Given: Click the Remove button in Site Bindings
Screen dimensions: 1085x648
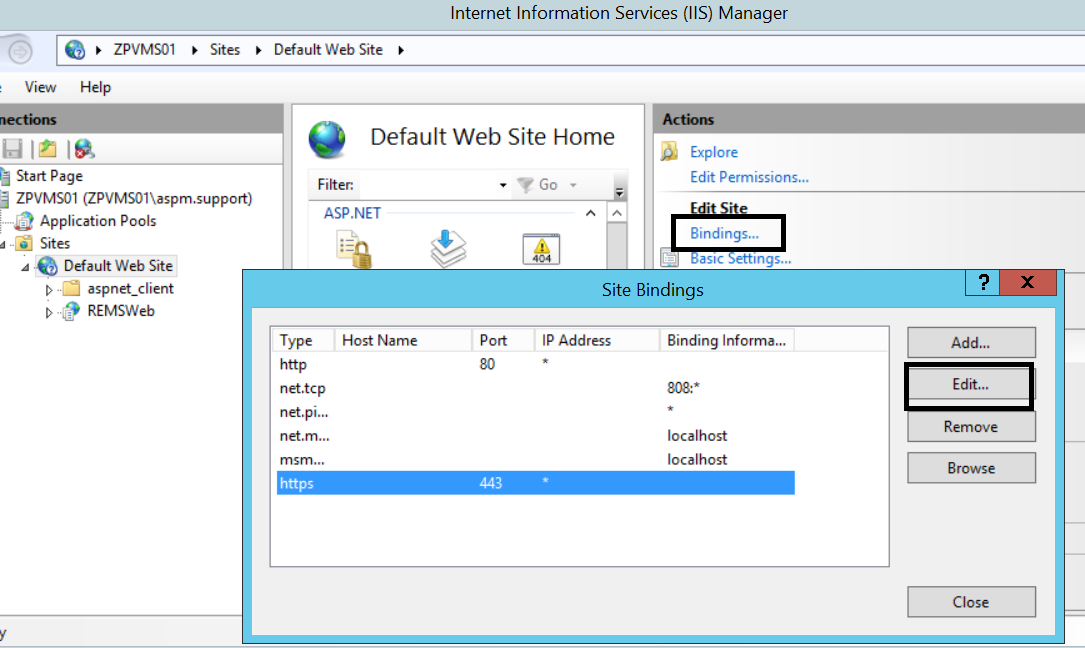Looking at the screenshot, I should click(971, 426).
